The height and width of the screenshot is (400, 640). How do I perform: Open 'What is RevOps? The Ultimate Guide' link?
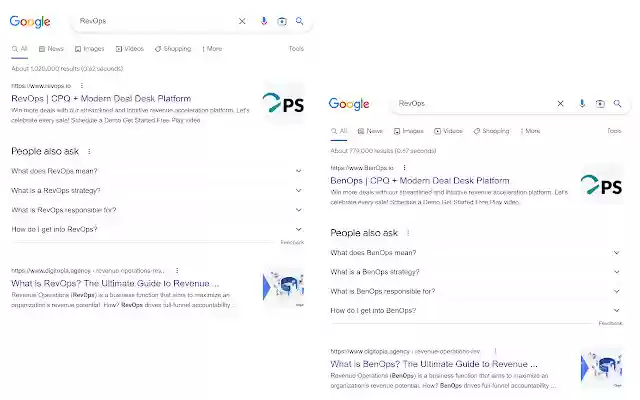click(x=115, y=284)
